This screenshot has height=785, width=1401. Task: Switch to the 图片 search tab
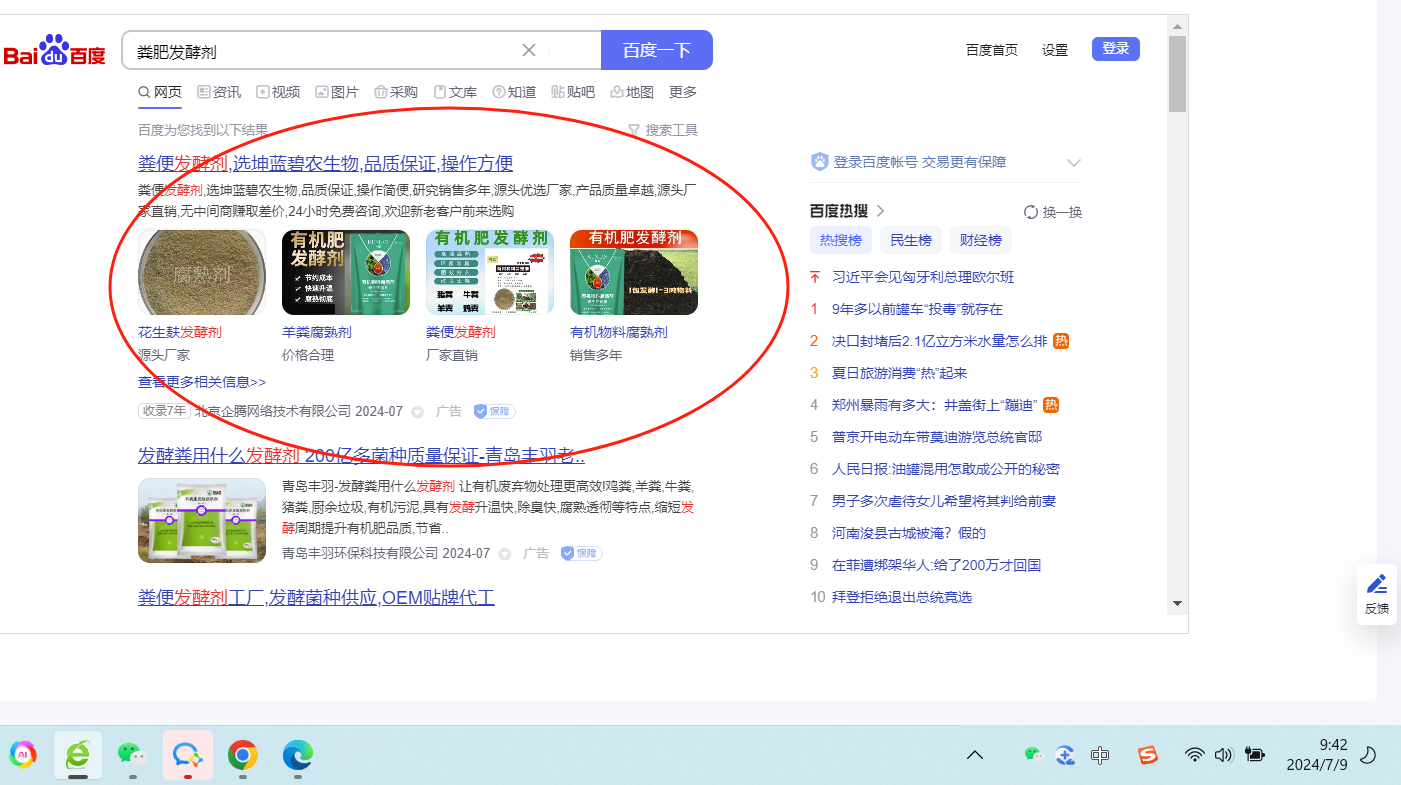click(337, 92)
